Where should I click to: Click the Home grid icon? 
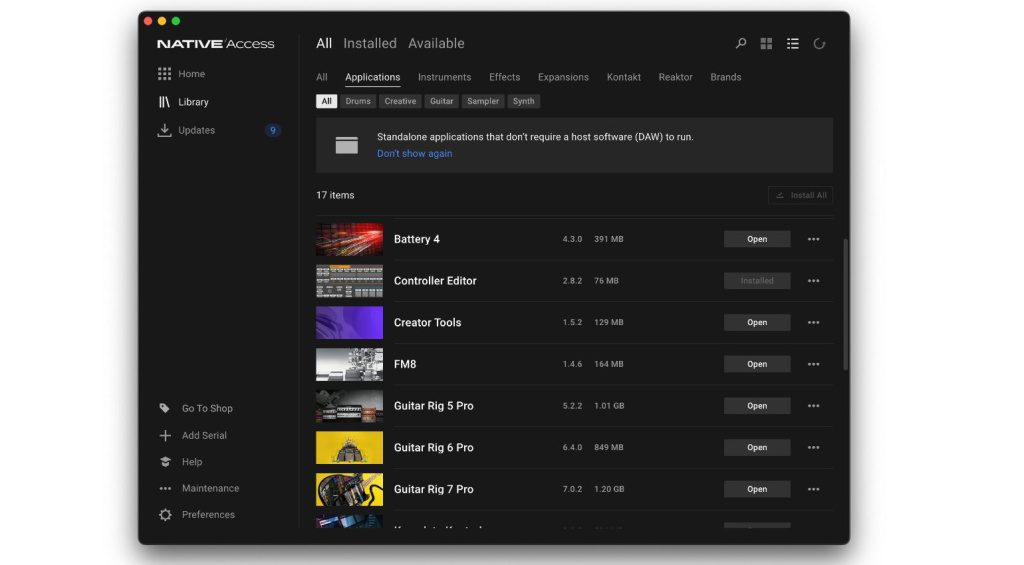[x=164, y=74]
